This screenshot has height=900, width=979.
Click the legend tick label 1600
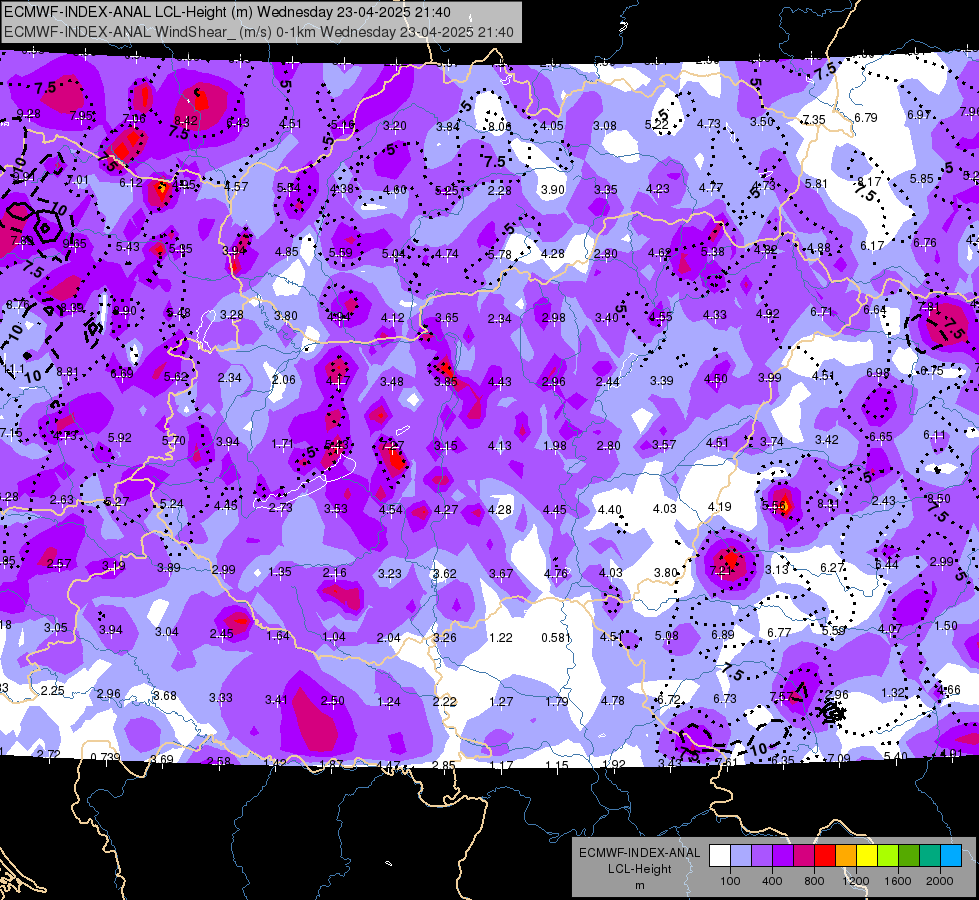click(x=897, y=881)
